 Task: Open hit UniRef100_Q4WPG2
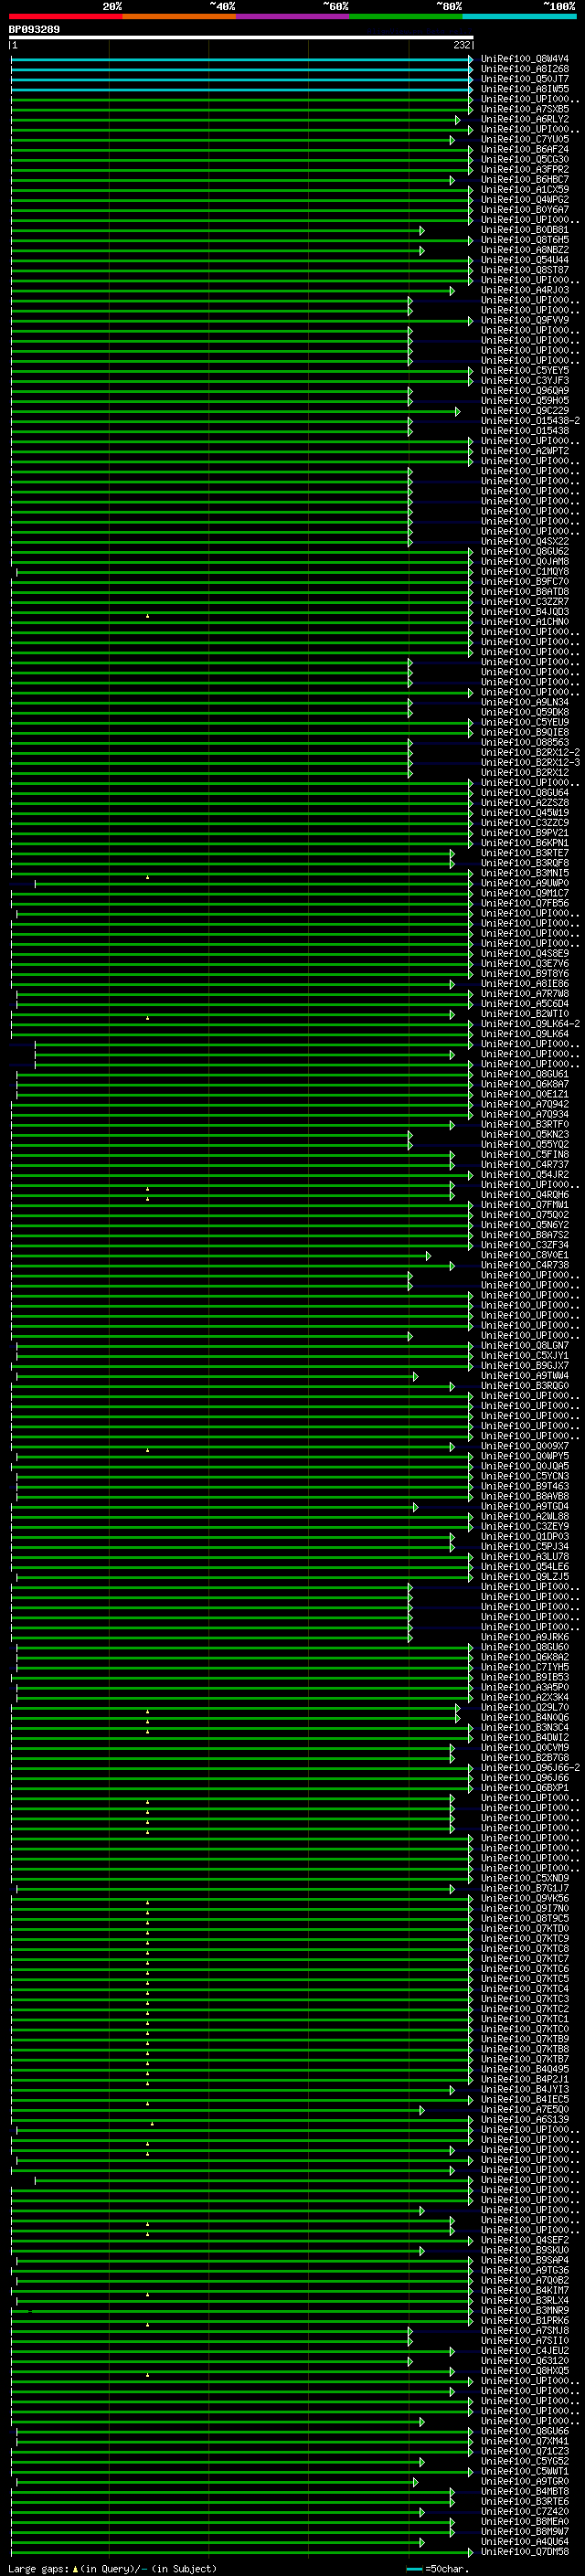click(525, 199)
